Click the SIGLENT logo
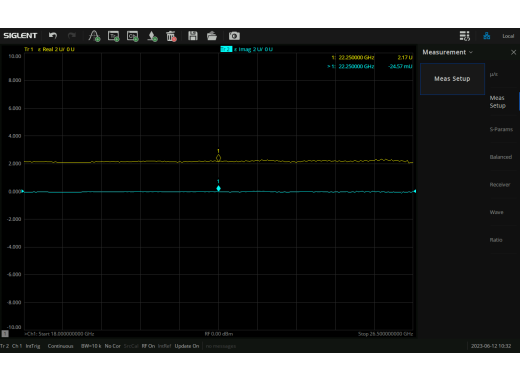Viewport: 520px width, 380px height. click(20, 36)
